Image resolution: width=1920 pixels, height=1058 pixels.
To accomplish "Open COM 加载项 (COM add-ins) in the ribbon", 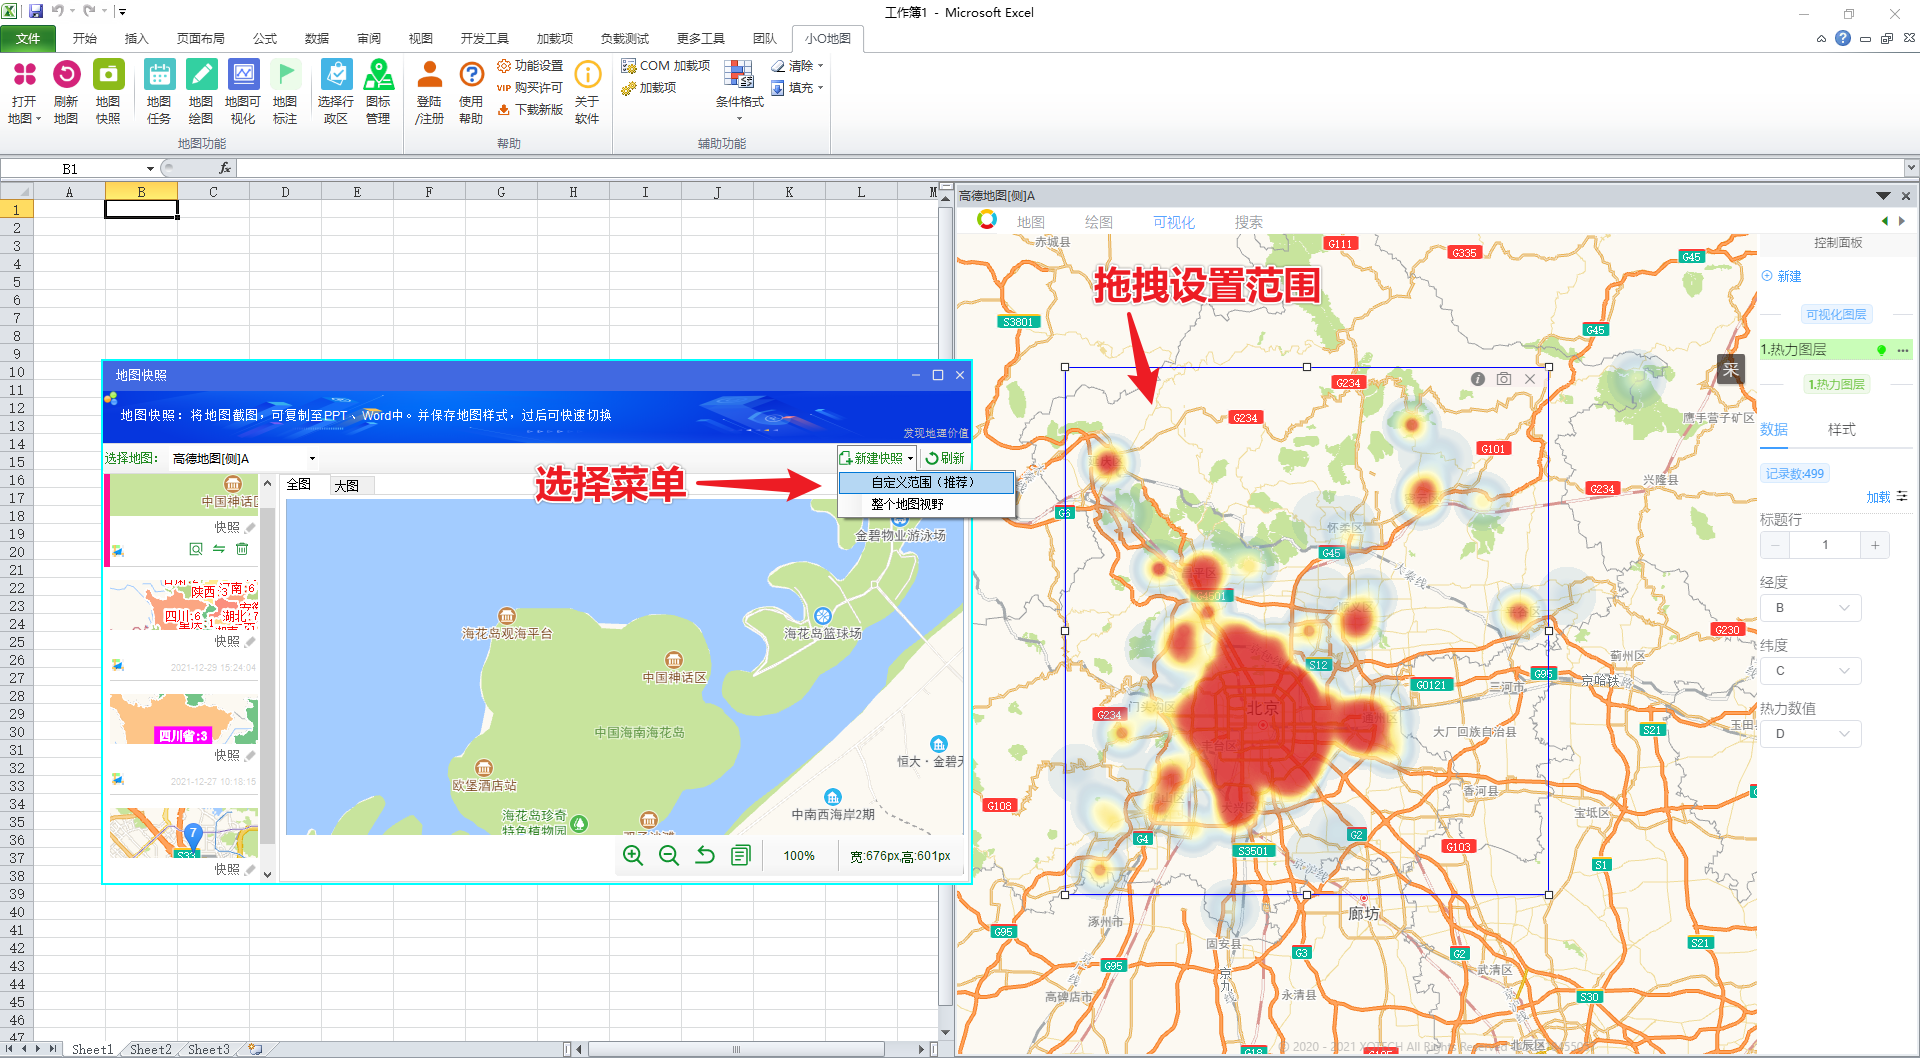I will [666, 66].
